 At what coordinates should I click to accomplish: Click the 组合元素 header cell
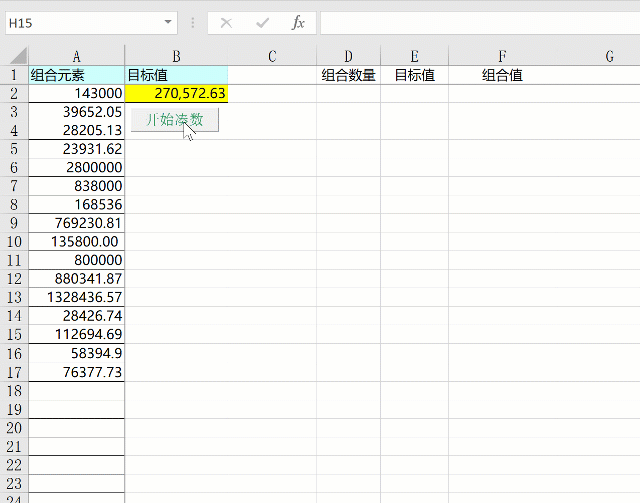point(76,75)
